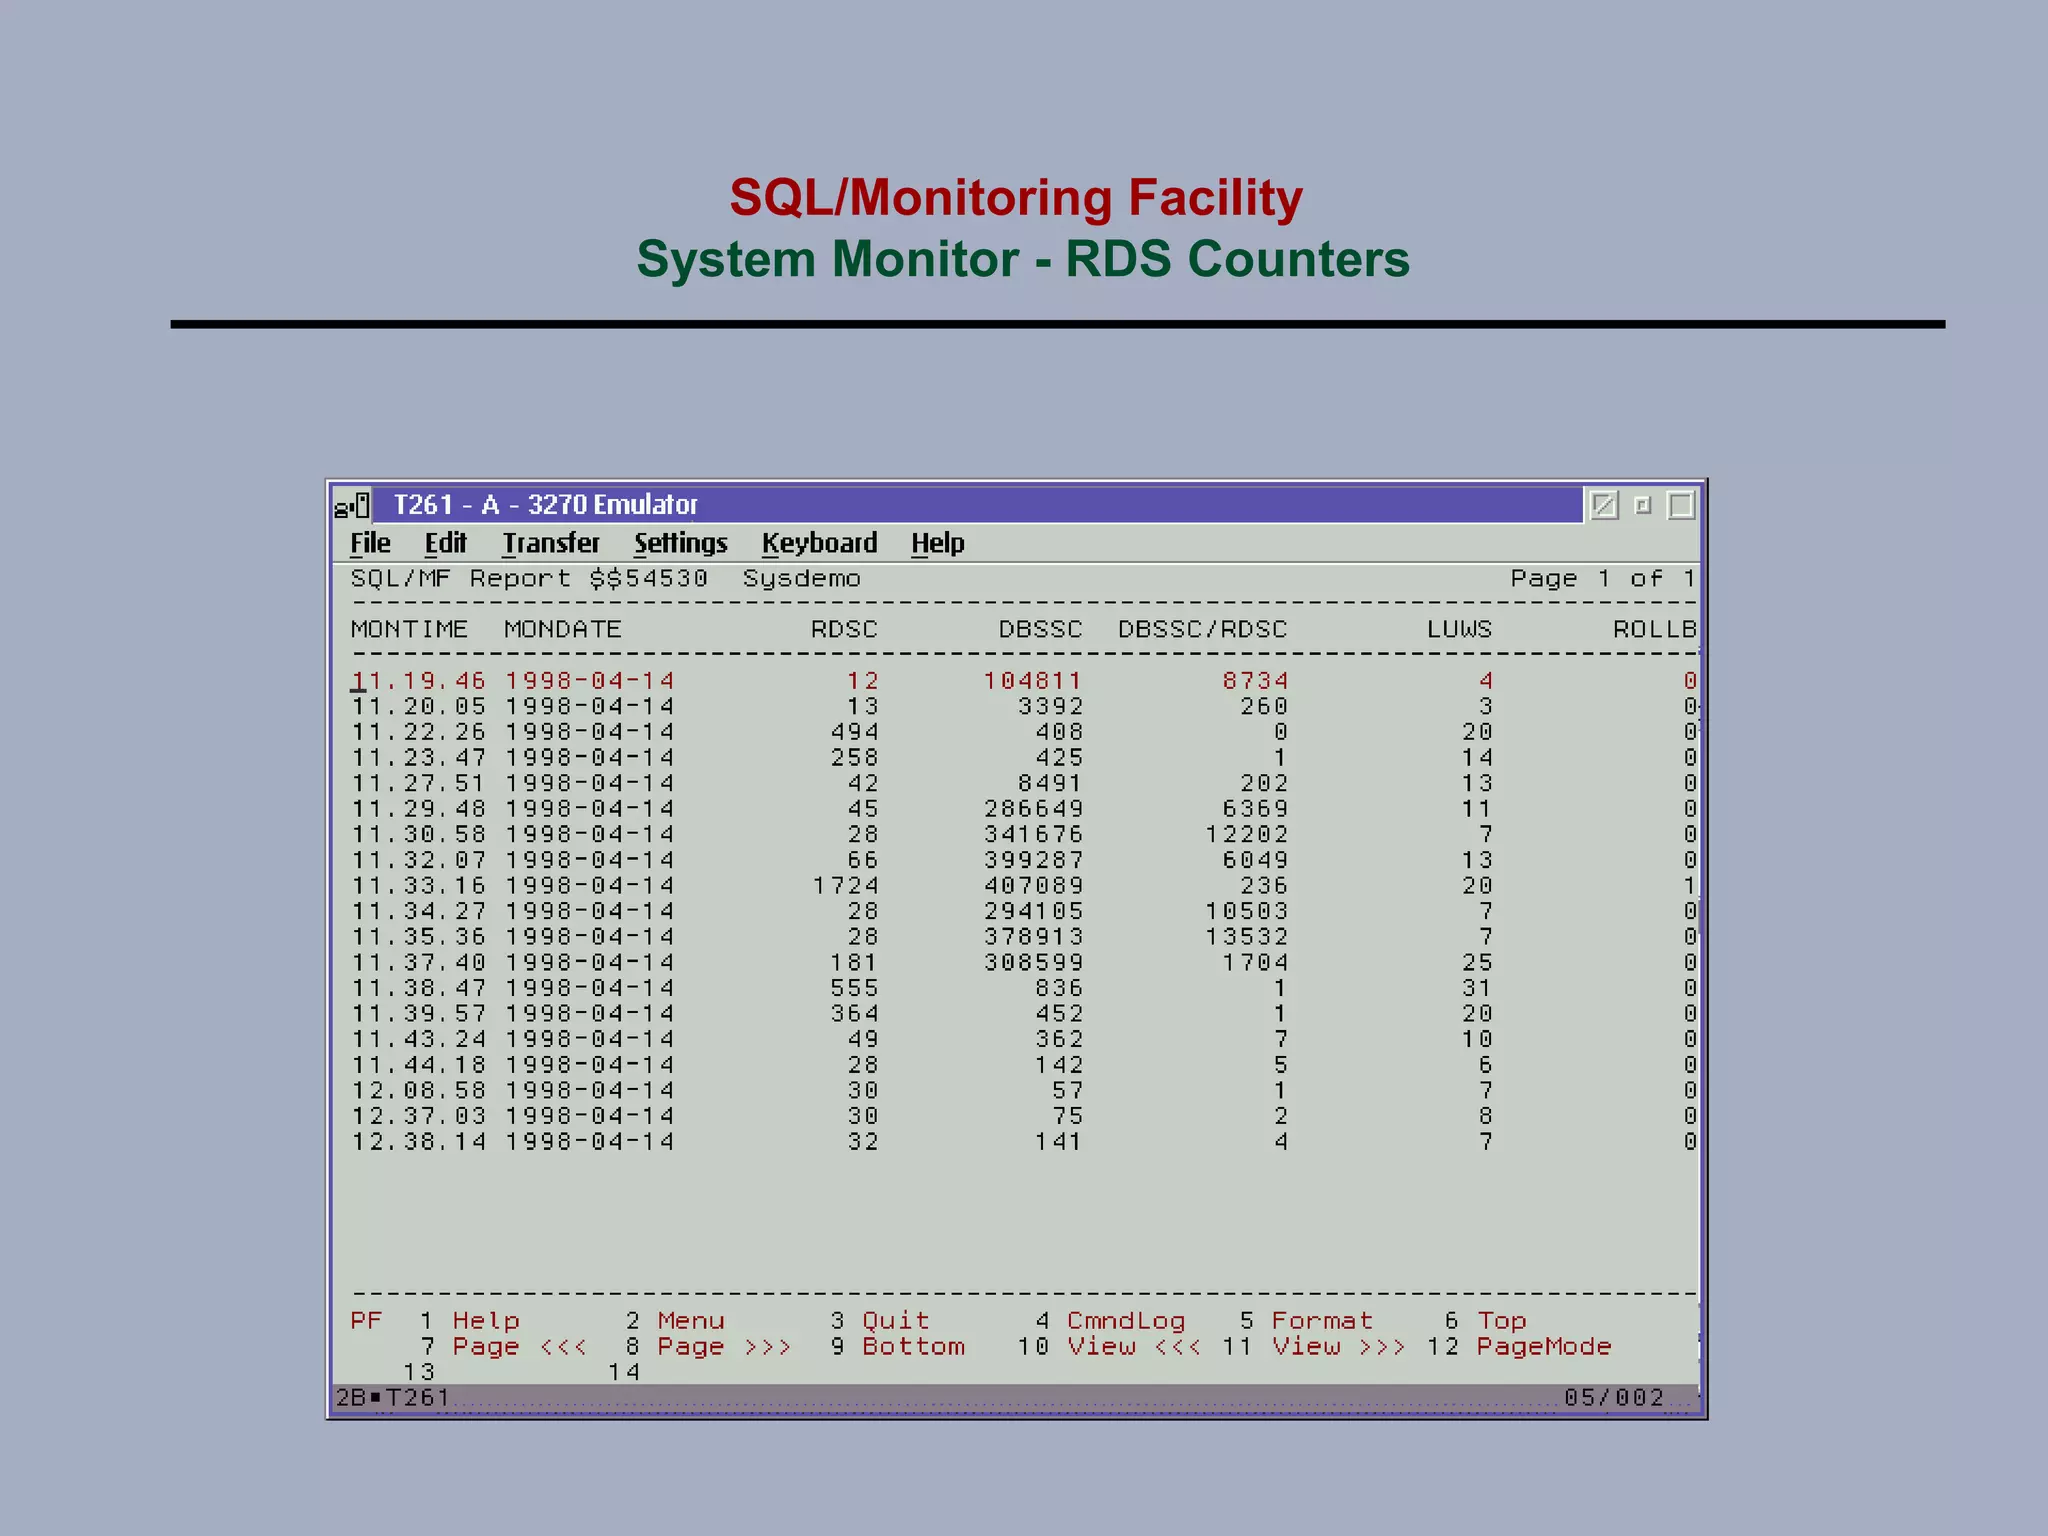Select the row with time 11.37.40

[1024, 963]
